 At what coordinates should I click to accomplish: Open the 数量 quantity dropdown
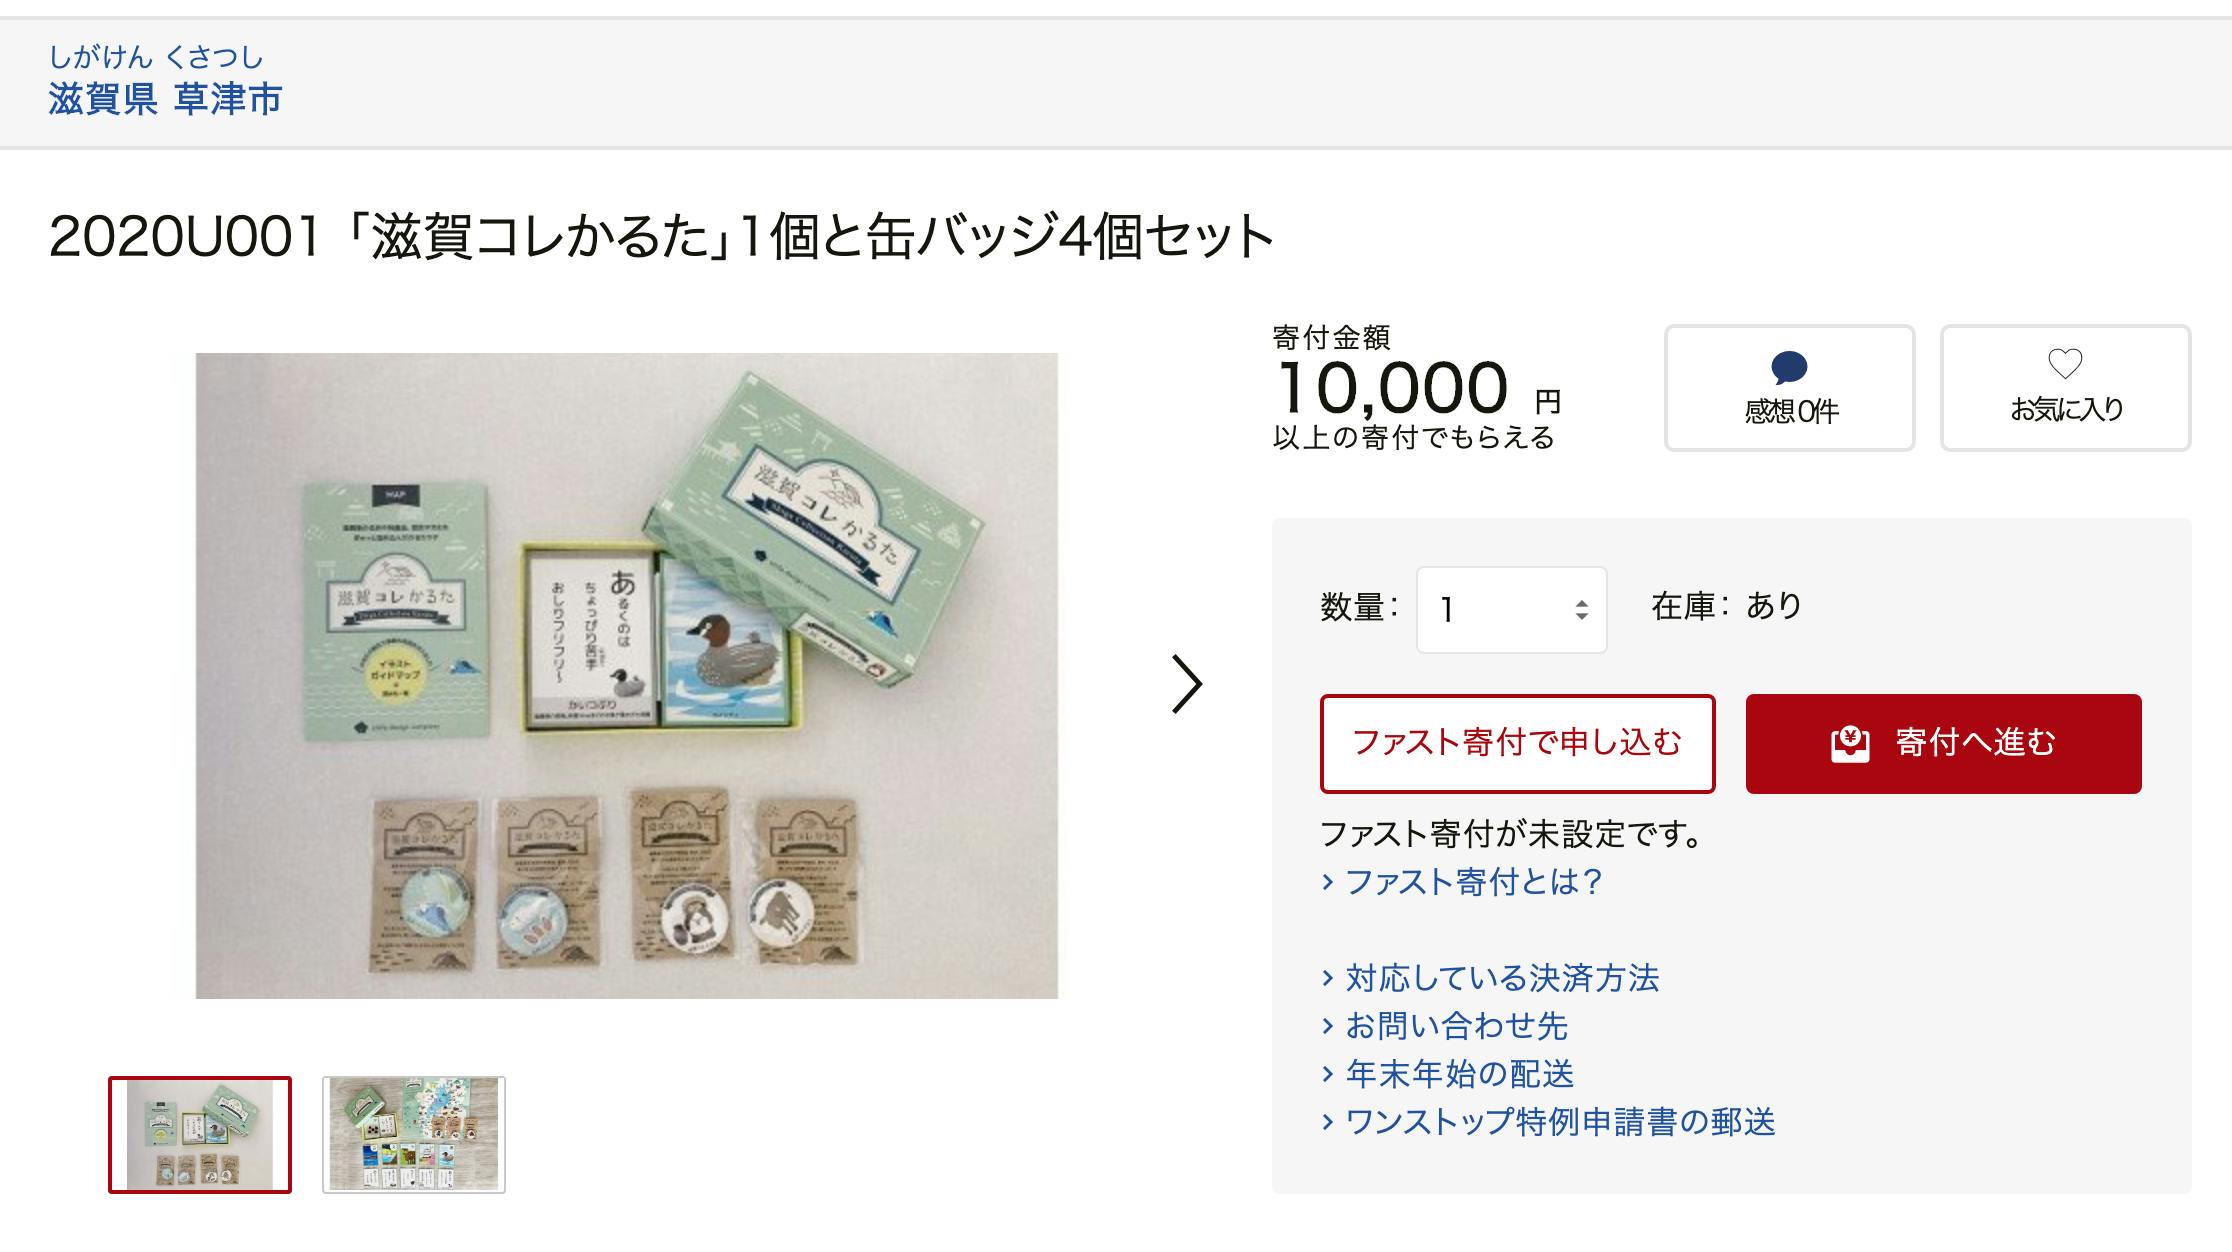[1510, 610]
